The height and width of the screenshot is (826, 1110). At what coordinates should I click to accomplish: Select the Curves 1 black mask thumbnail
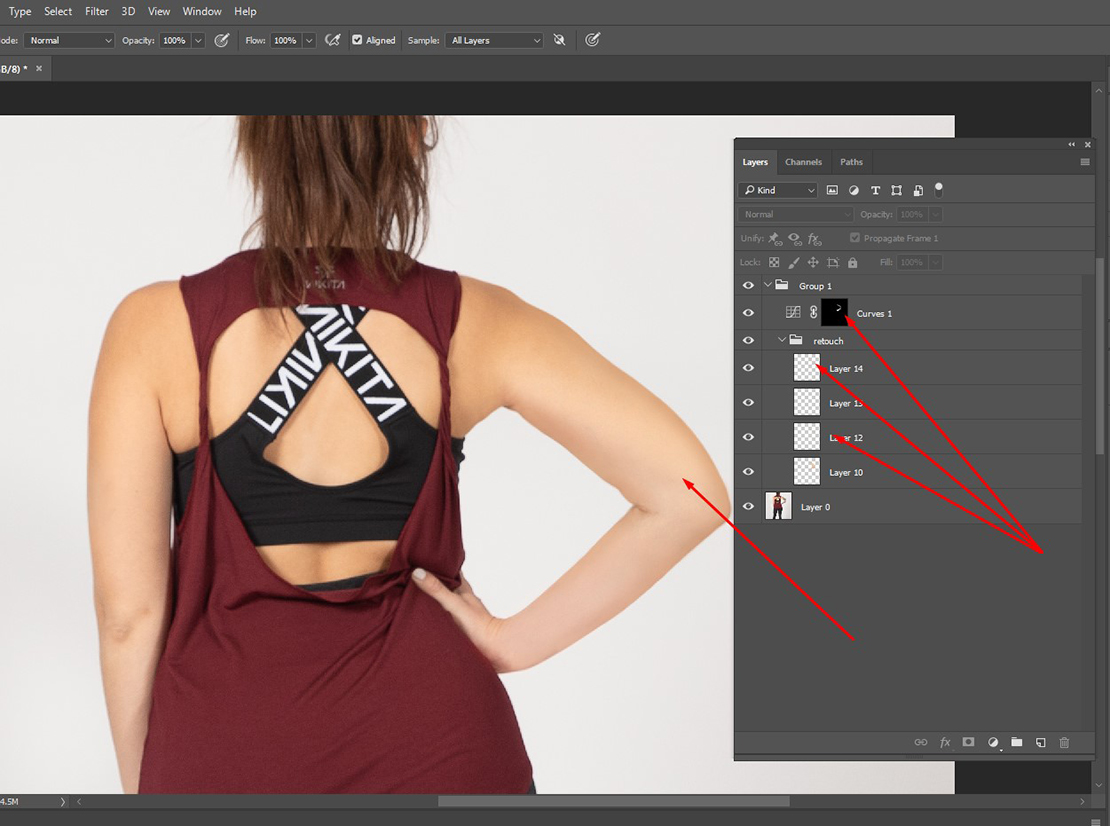pyautogui.click(x=835, y=313)
